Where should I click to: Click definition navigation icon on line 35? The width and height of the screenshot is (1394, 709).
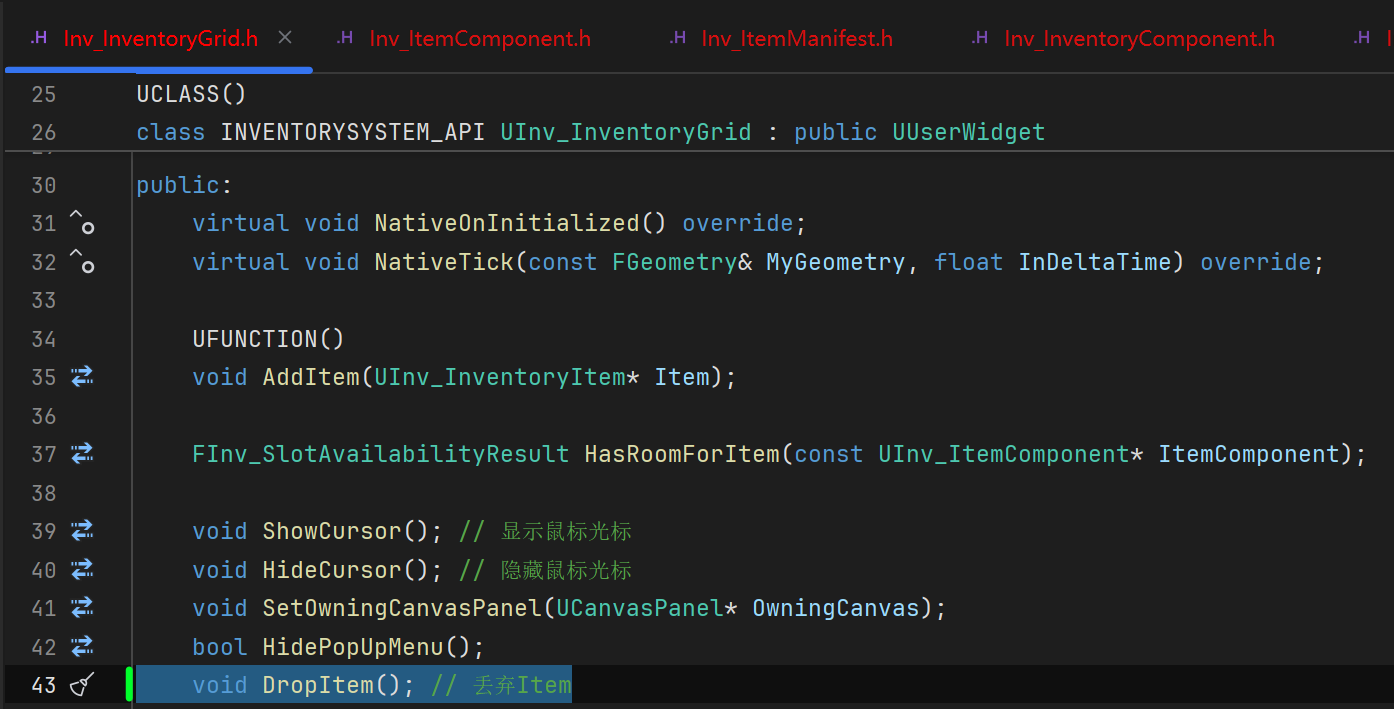pos(82,376)
